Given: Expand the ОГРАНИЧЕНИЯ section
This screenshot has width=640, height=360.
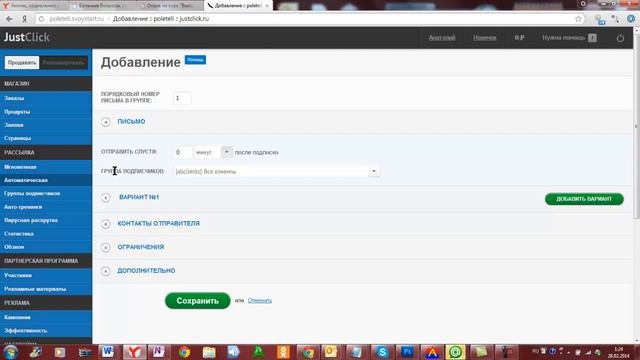Looking at the screenshot, I should 106,248.
